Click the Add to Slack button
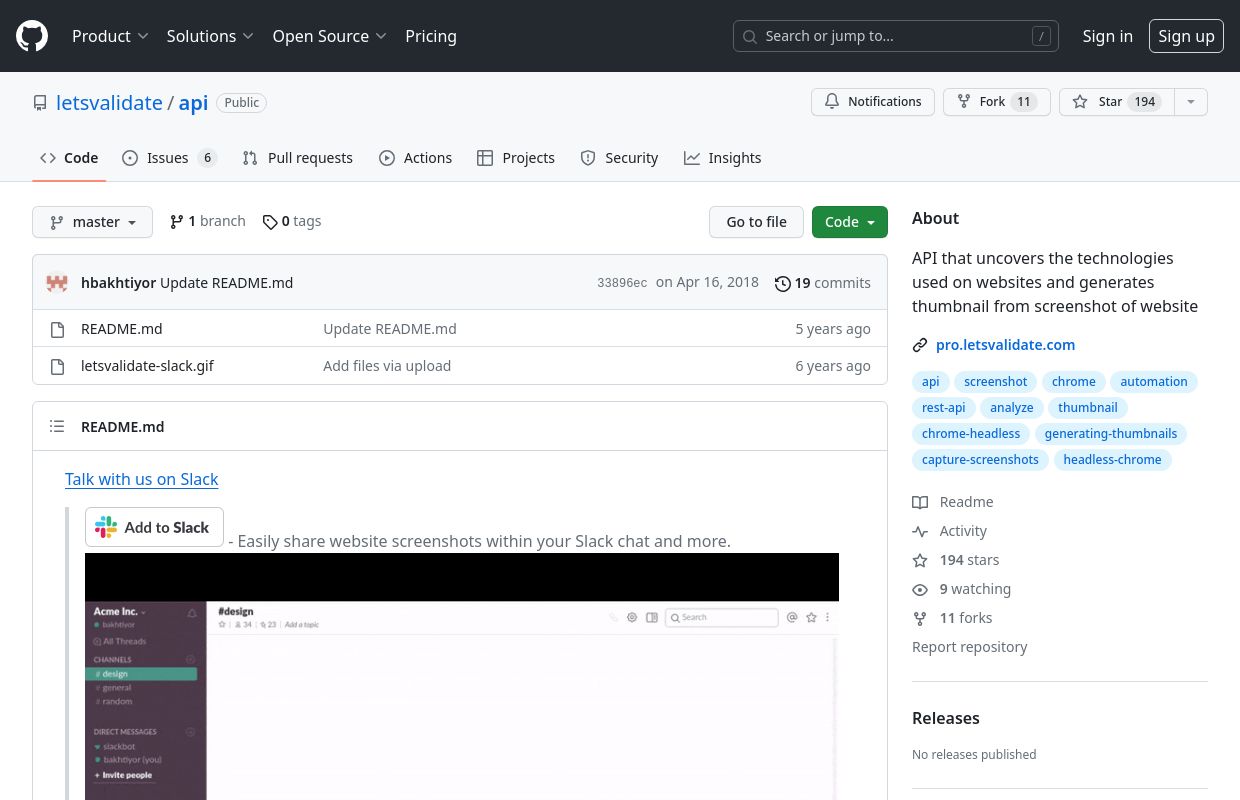Image resolution: width=1240 pixels, height=800 pixels. [154, 527]
